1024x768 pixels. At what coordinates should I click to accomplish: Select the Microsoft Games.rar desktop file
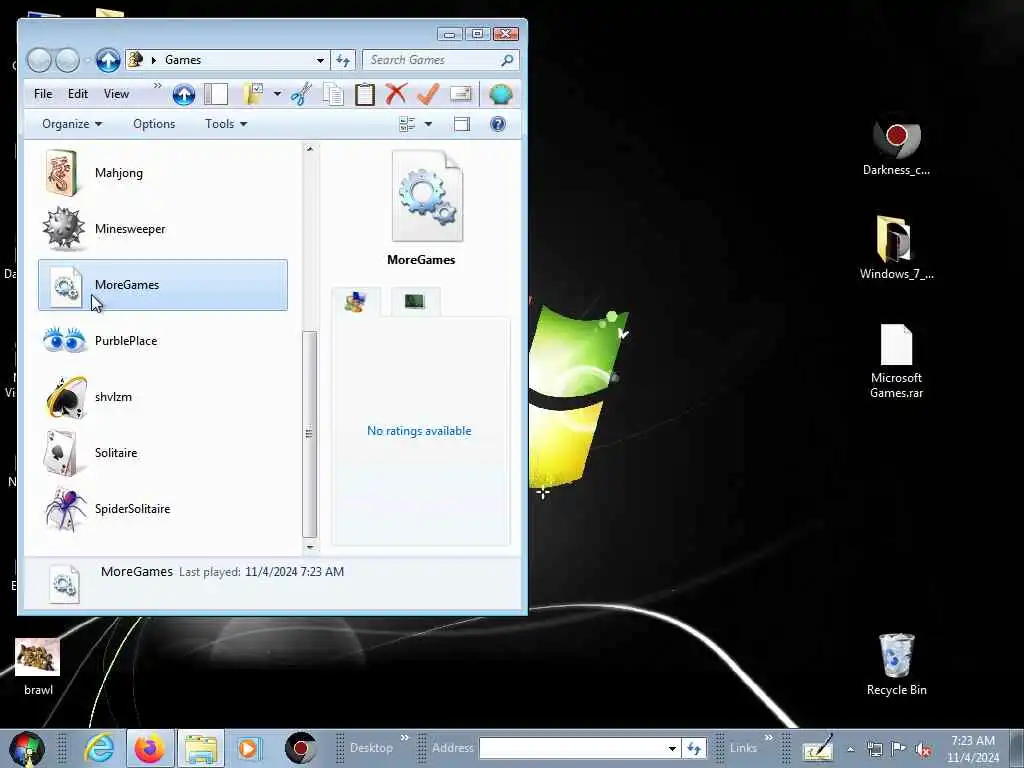pos(897,361)
